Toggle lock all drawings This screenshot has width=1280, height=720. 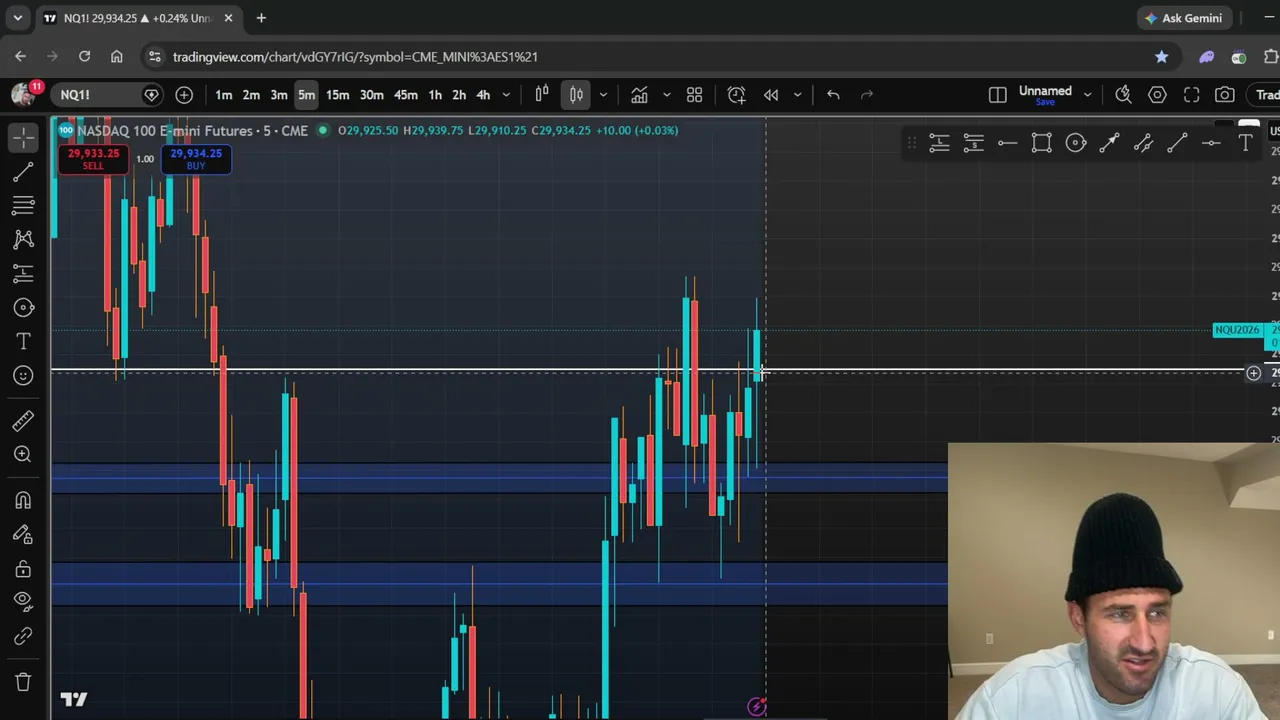[23, 568]
